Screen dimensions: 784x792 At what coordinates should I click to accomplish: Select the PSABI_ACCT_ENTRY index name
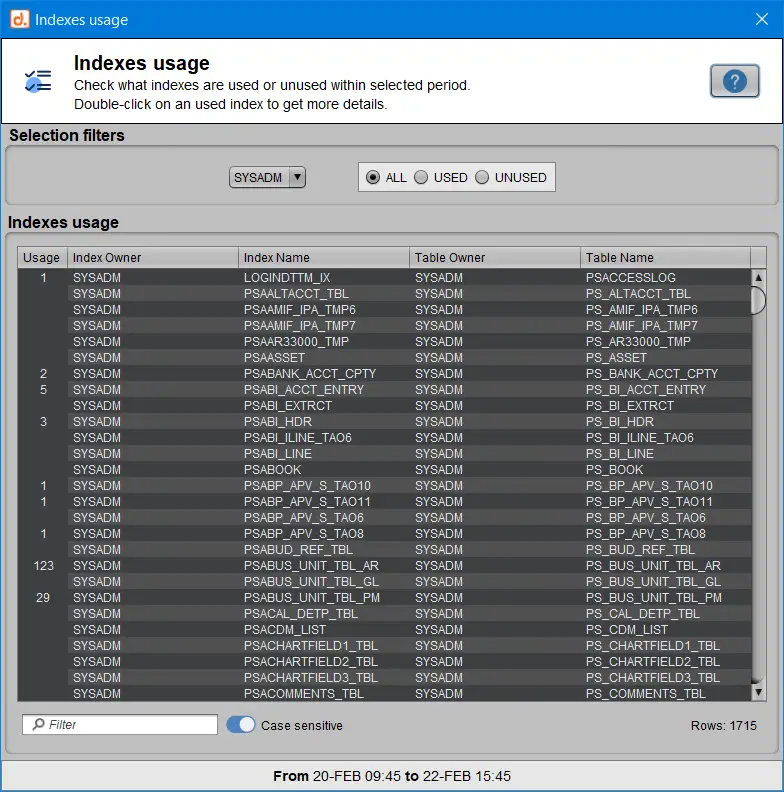pos(304,389)
